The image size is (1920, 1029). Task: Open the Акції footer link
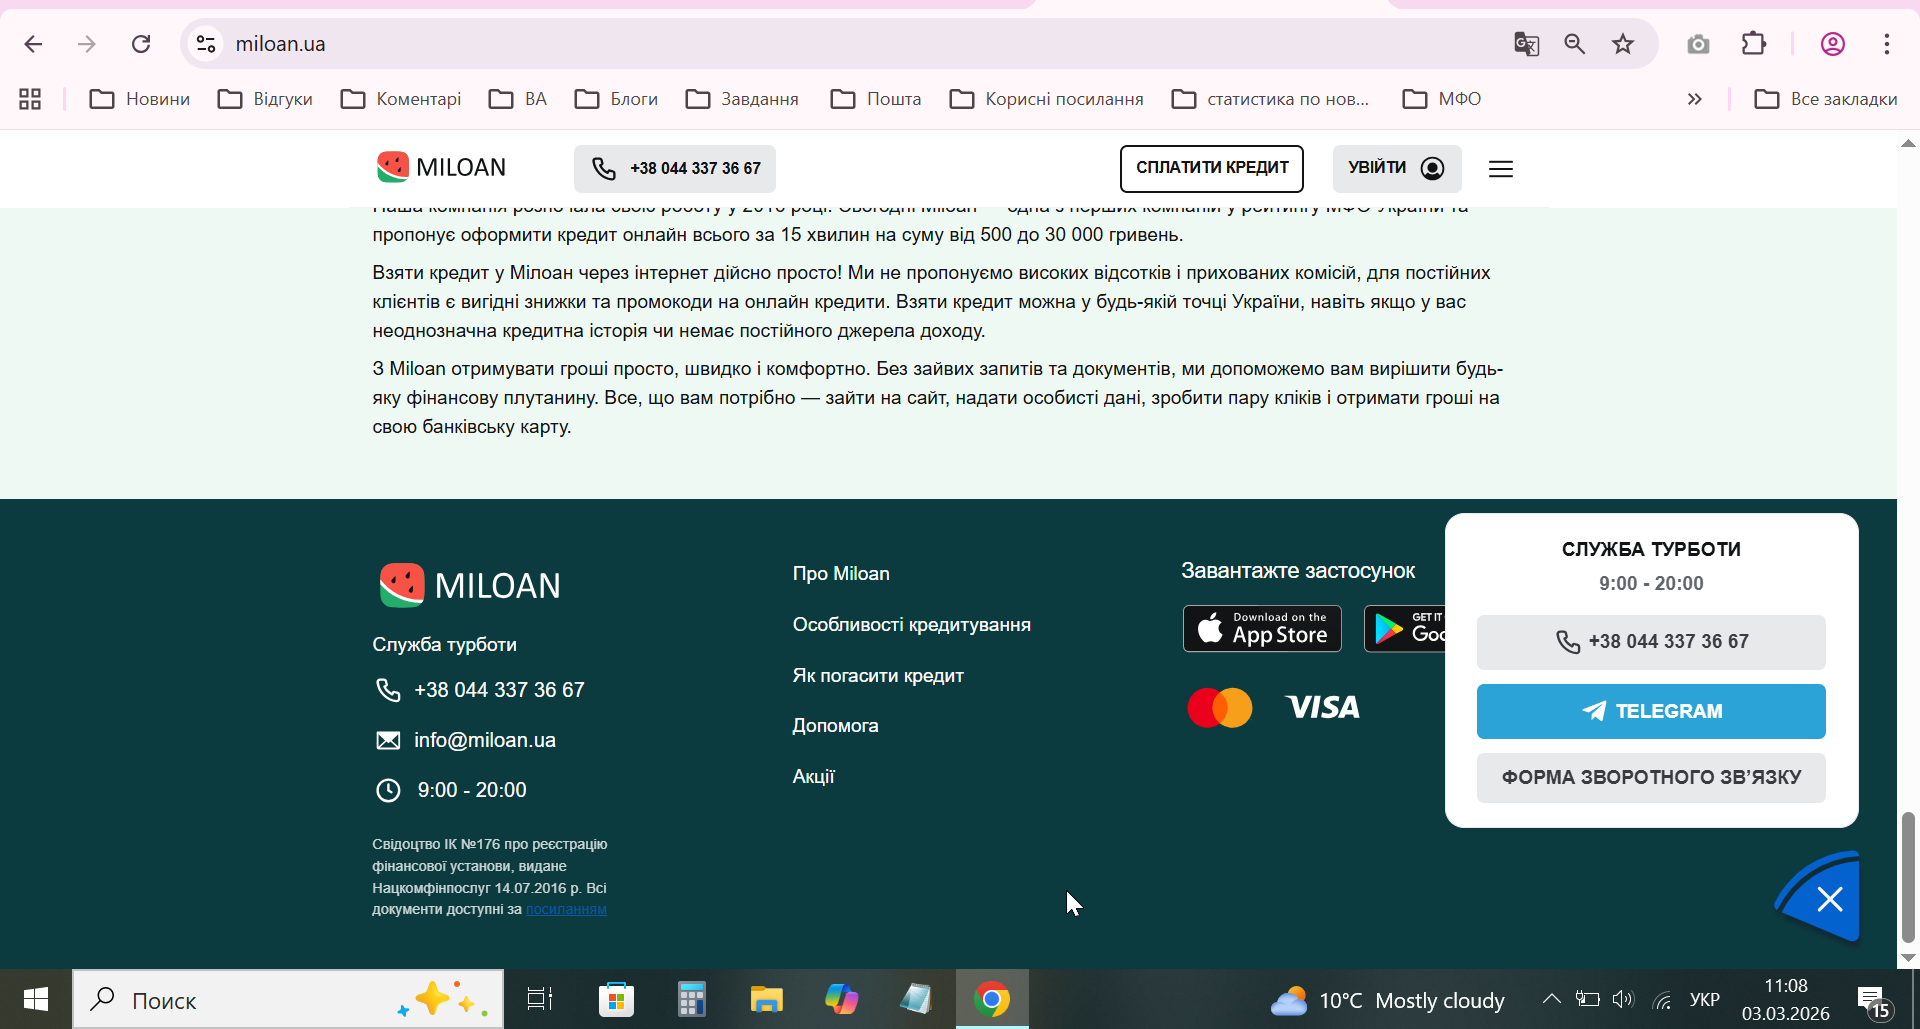813,776
